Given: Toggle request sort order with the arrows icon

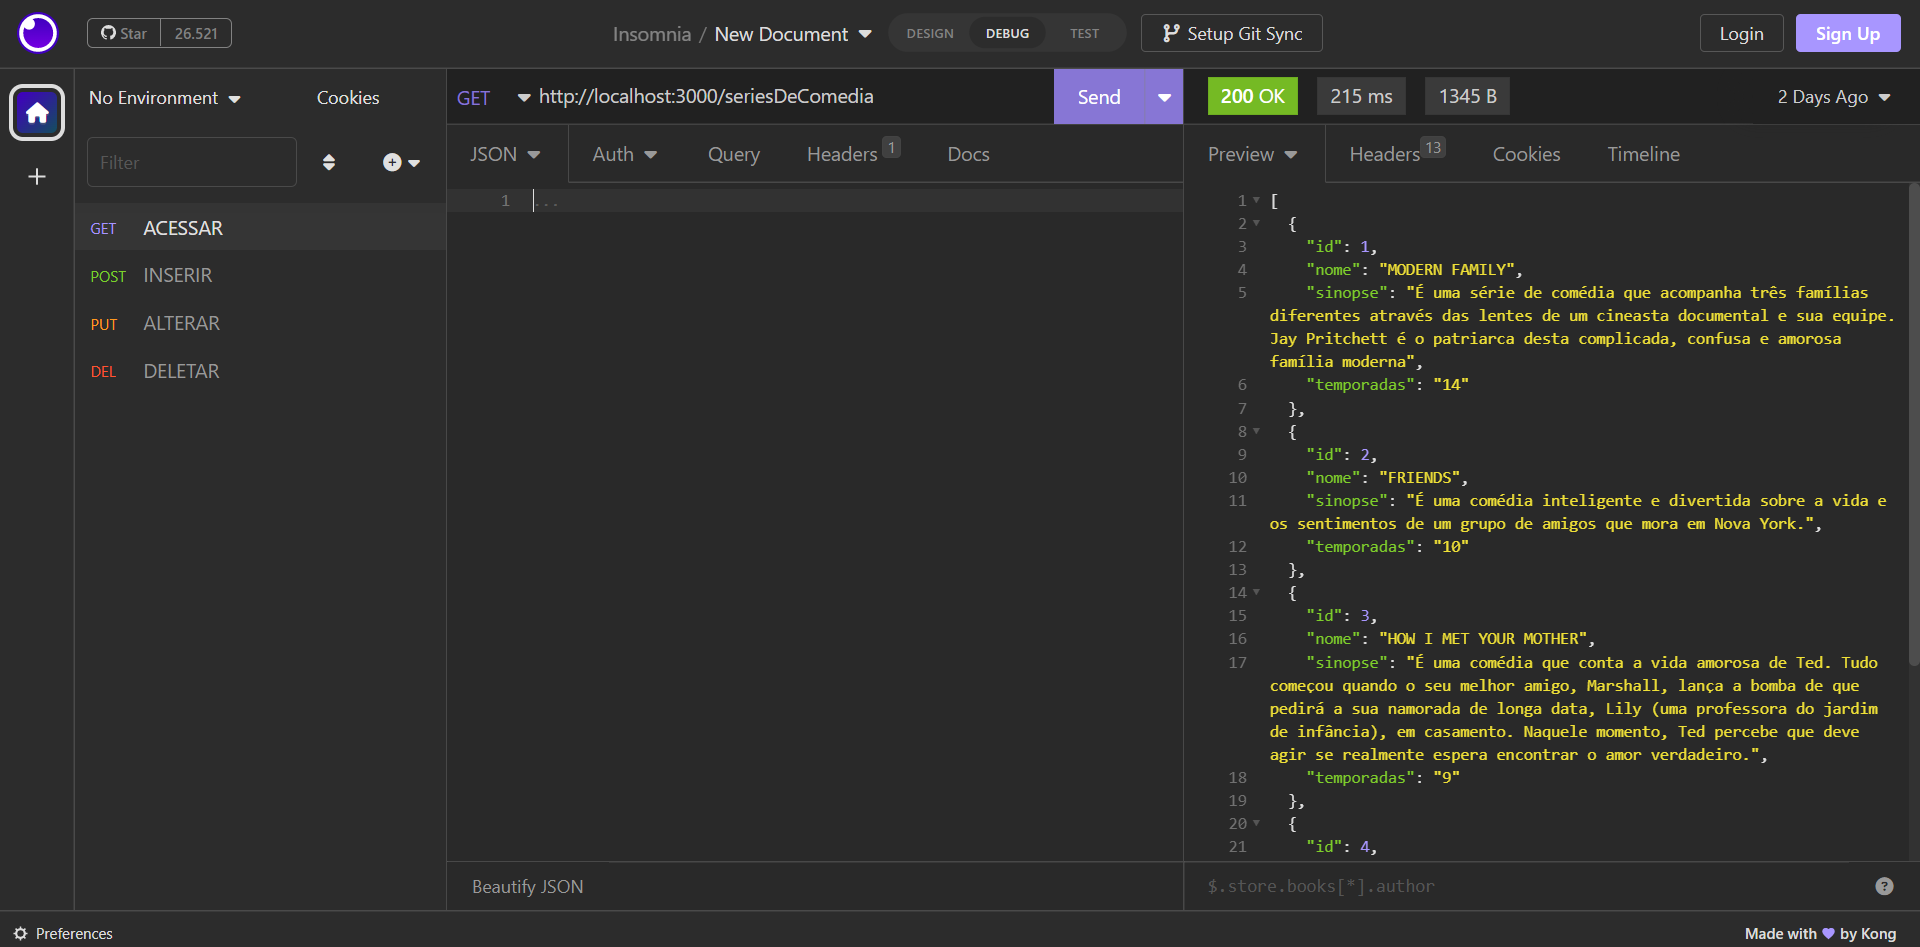Looking at the screenshot, I should pyautogui.click(x=330, y=162).
